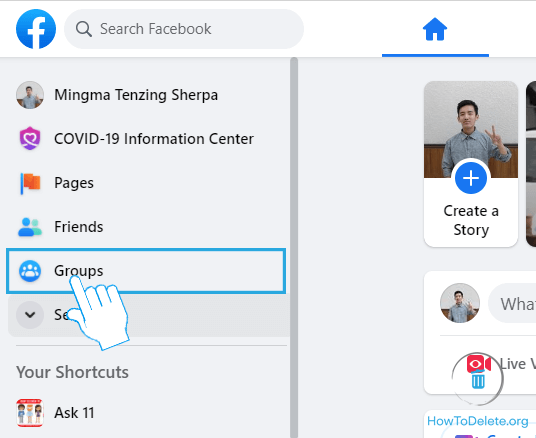Screen dimensions: 536x438
Task: Open the Ask 11 shortcut
Action: [x=74, y=413]
